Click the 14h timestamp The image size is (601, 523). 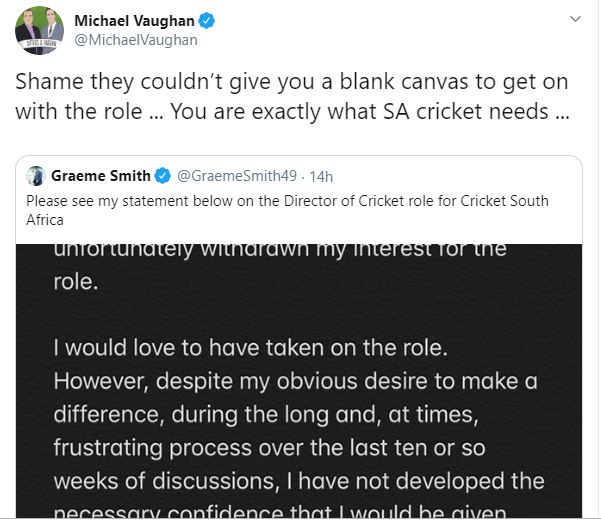[322, 176]
